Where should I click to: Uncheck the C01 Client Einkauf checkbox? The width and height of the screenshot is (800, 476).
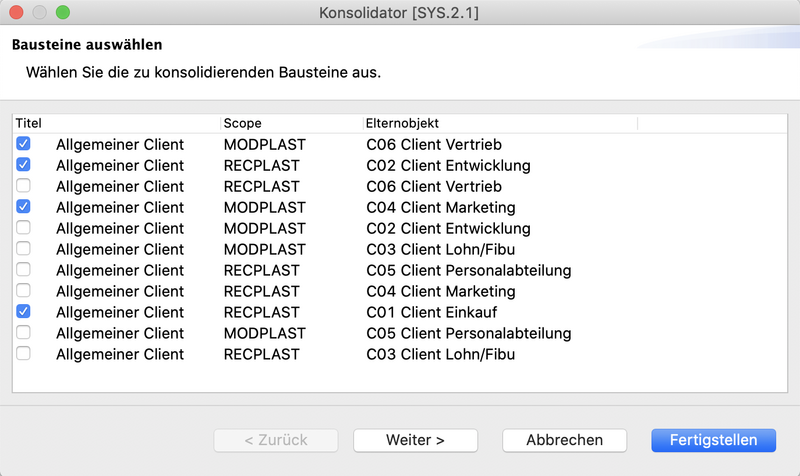[23, 311]
